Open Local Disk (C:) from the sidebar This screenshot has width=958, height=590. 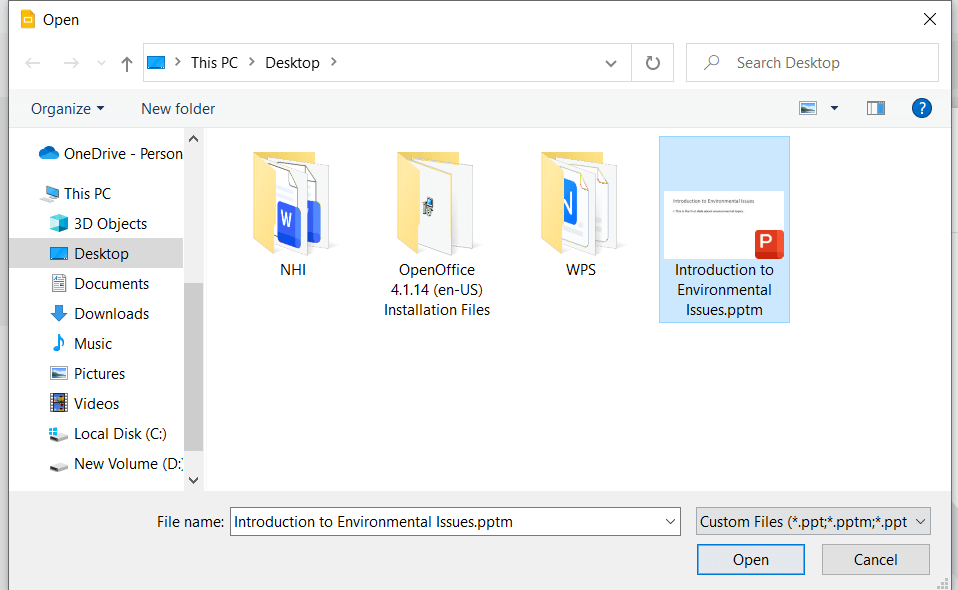coord(118,433)
